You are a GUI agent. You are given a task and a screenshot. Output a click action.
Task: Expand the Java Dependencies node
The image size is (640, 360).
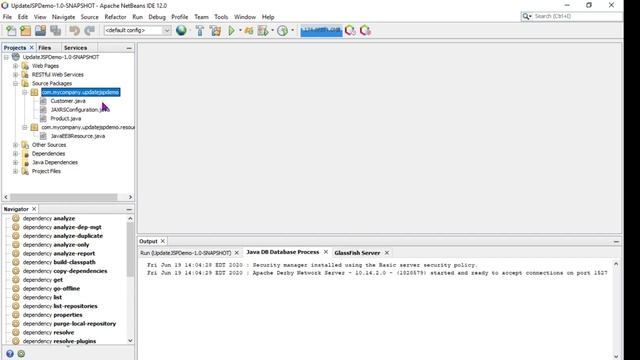coord(16,162)
